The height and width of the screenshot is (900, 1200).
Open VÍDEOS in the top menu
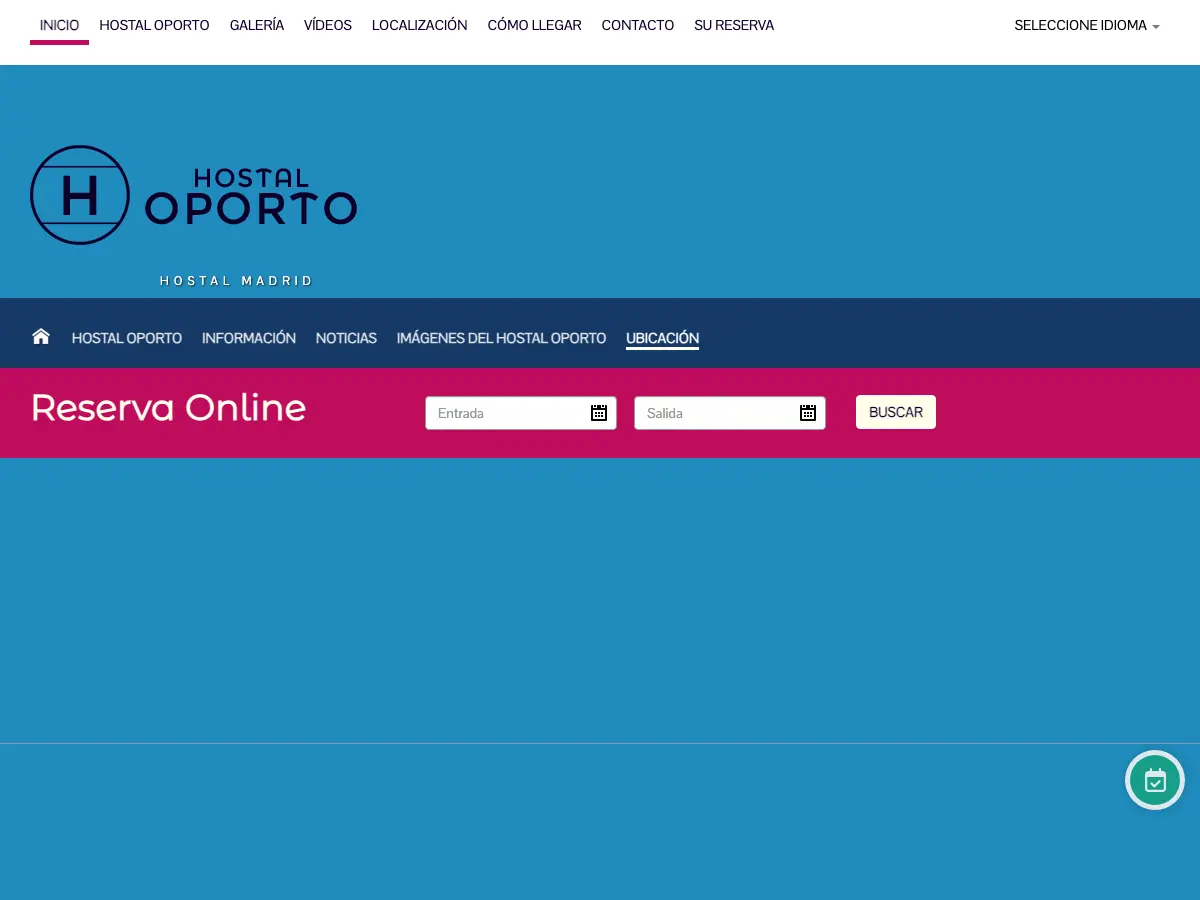[328, 26]
